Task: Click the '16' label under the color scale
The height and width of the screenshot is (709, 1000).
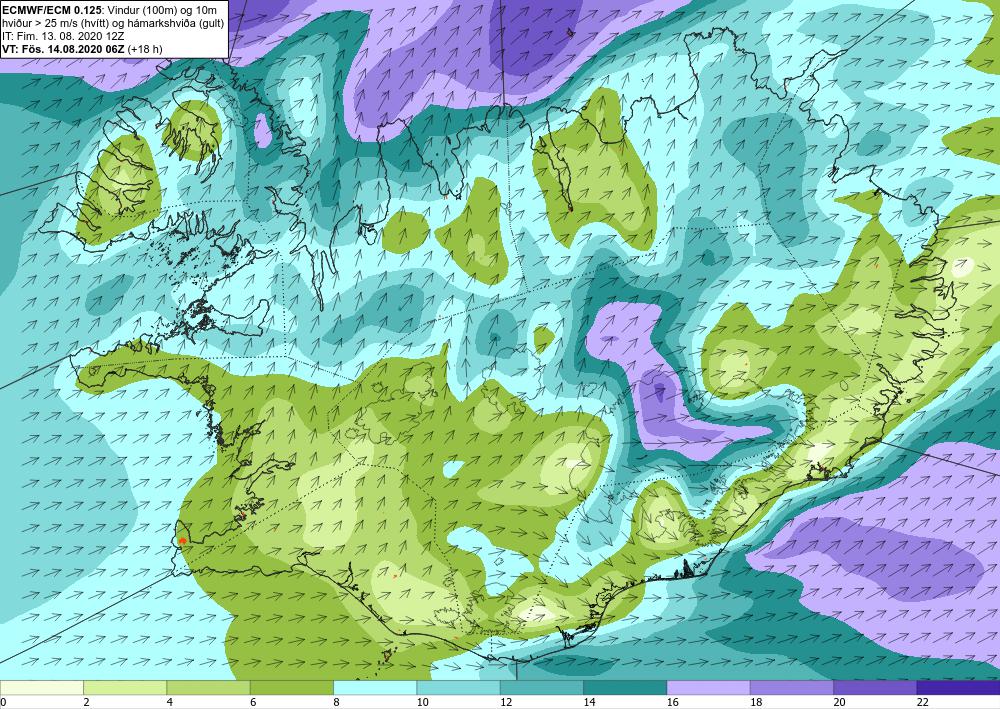Action: (672, 702)
